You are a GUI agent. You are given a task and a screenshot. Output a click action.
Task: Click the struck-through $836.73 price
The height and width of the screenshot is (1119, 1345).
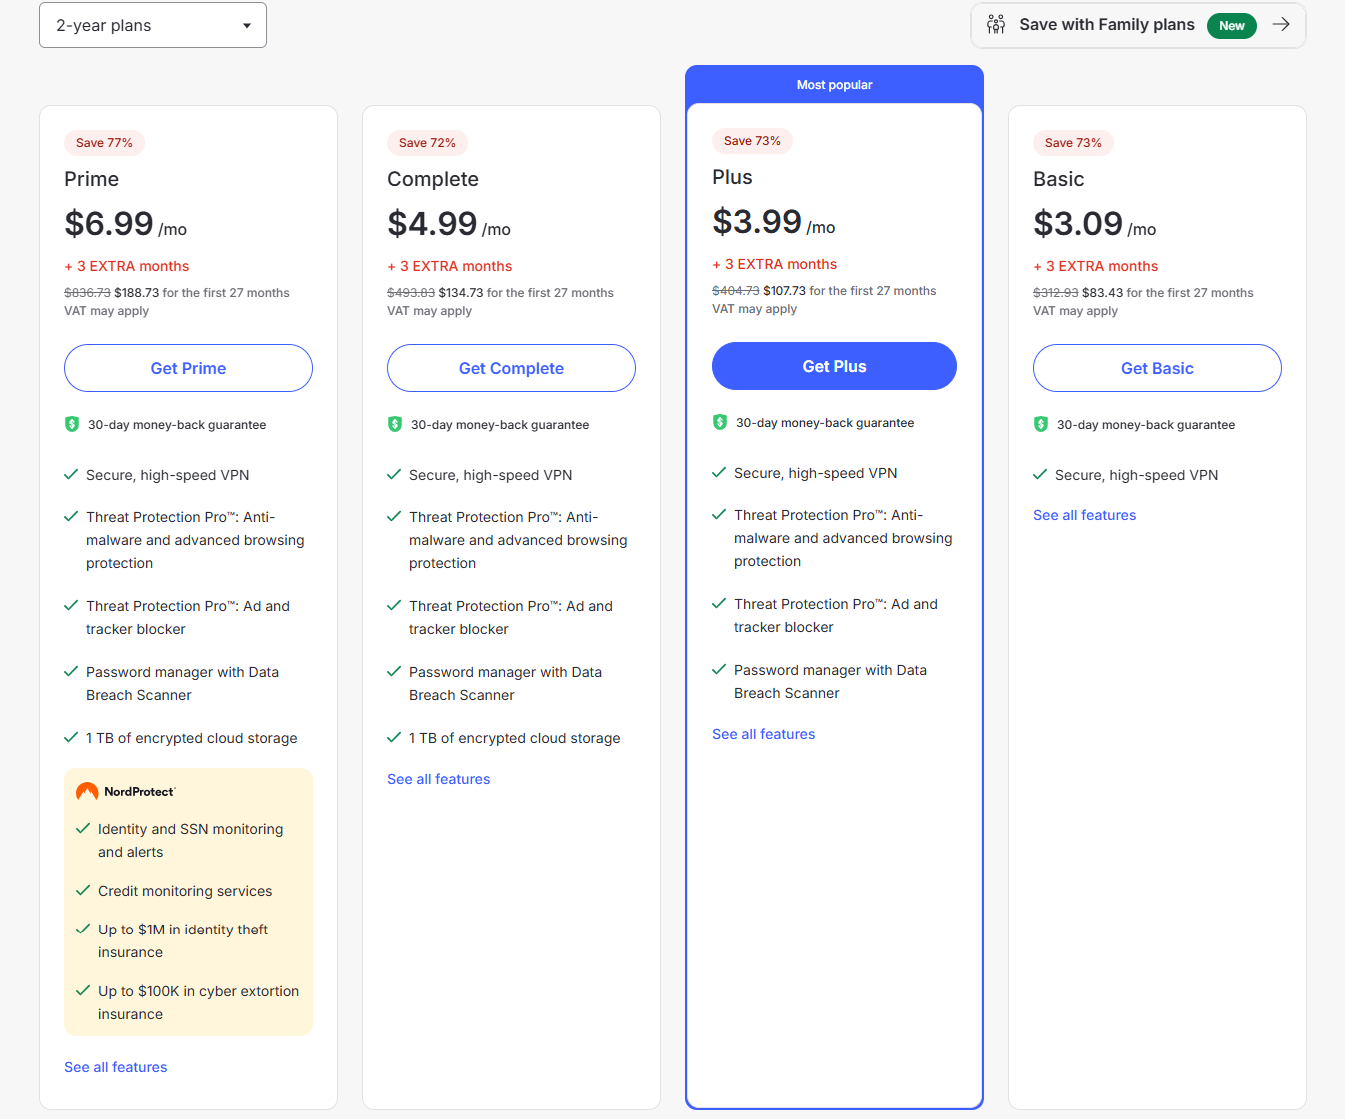coord(88,293)
